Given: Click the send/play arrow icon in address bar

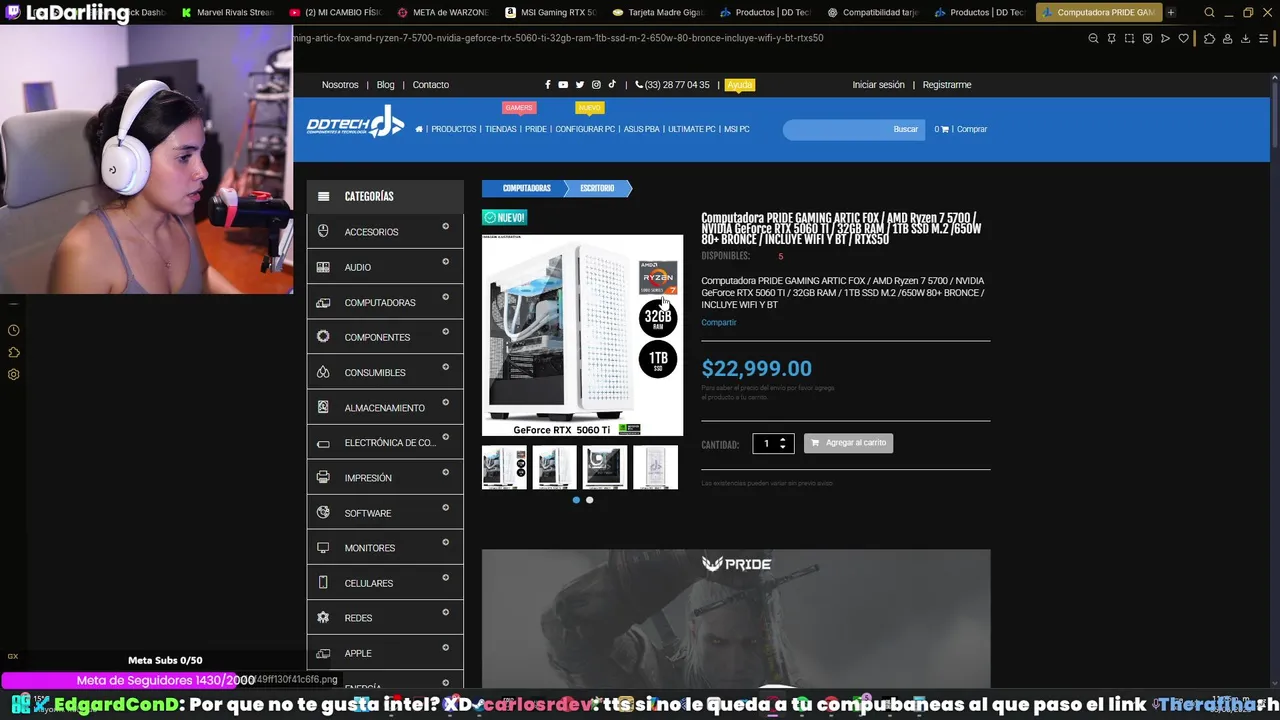Looking at the screenshot, I should [1165, 38].
